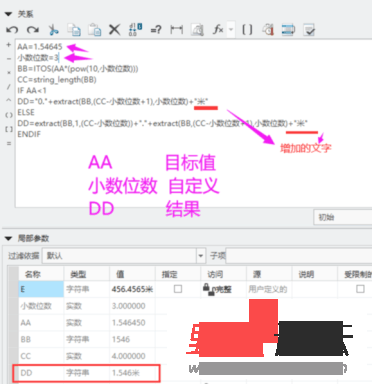Collapse the 关系 section
The image size is (372, 384).
coord(8,14)
